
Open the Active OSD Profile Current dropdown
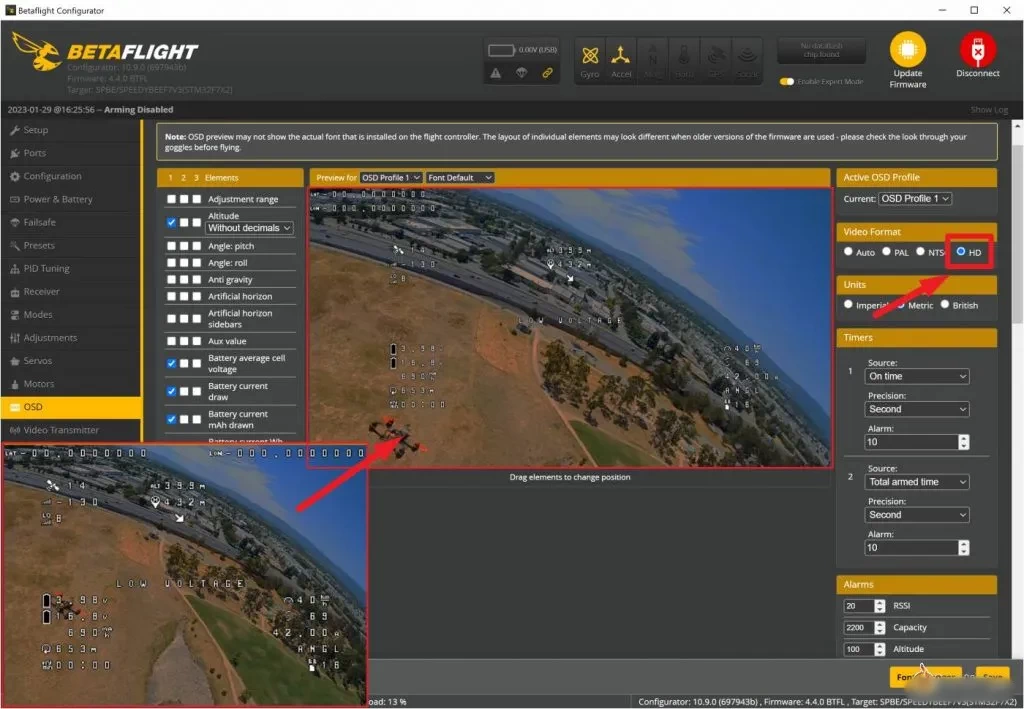click(x=914, y=198)
